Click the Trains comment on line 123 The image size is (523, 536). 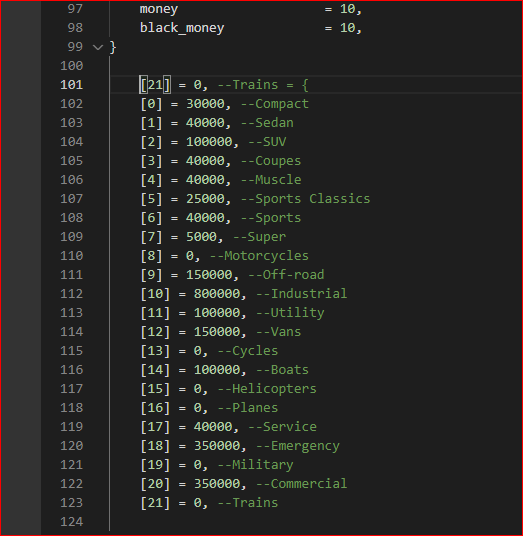pos(248,503)
